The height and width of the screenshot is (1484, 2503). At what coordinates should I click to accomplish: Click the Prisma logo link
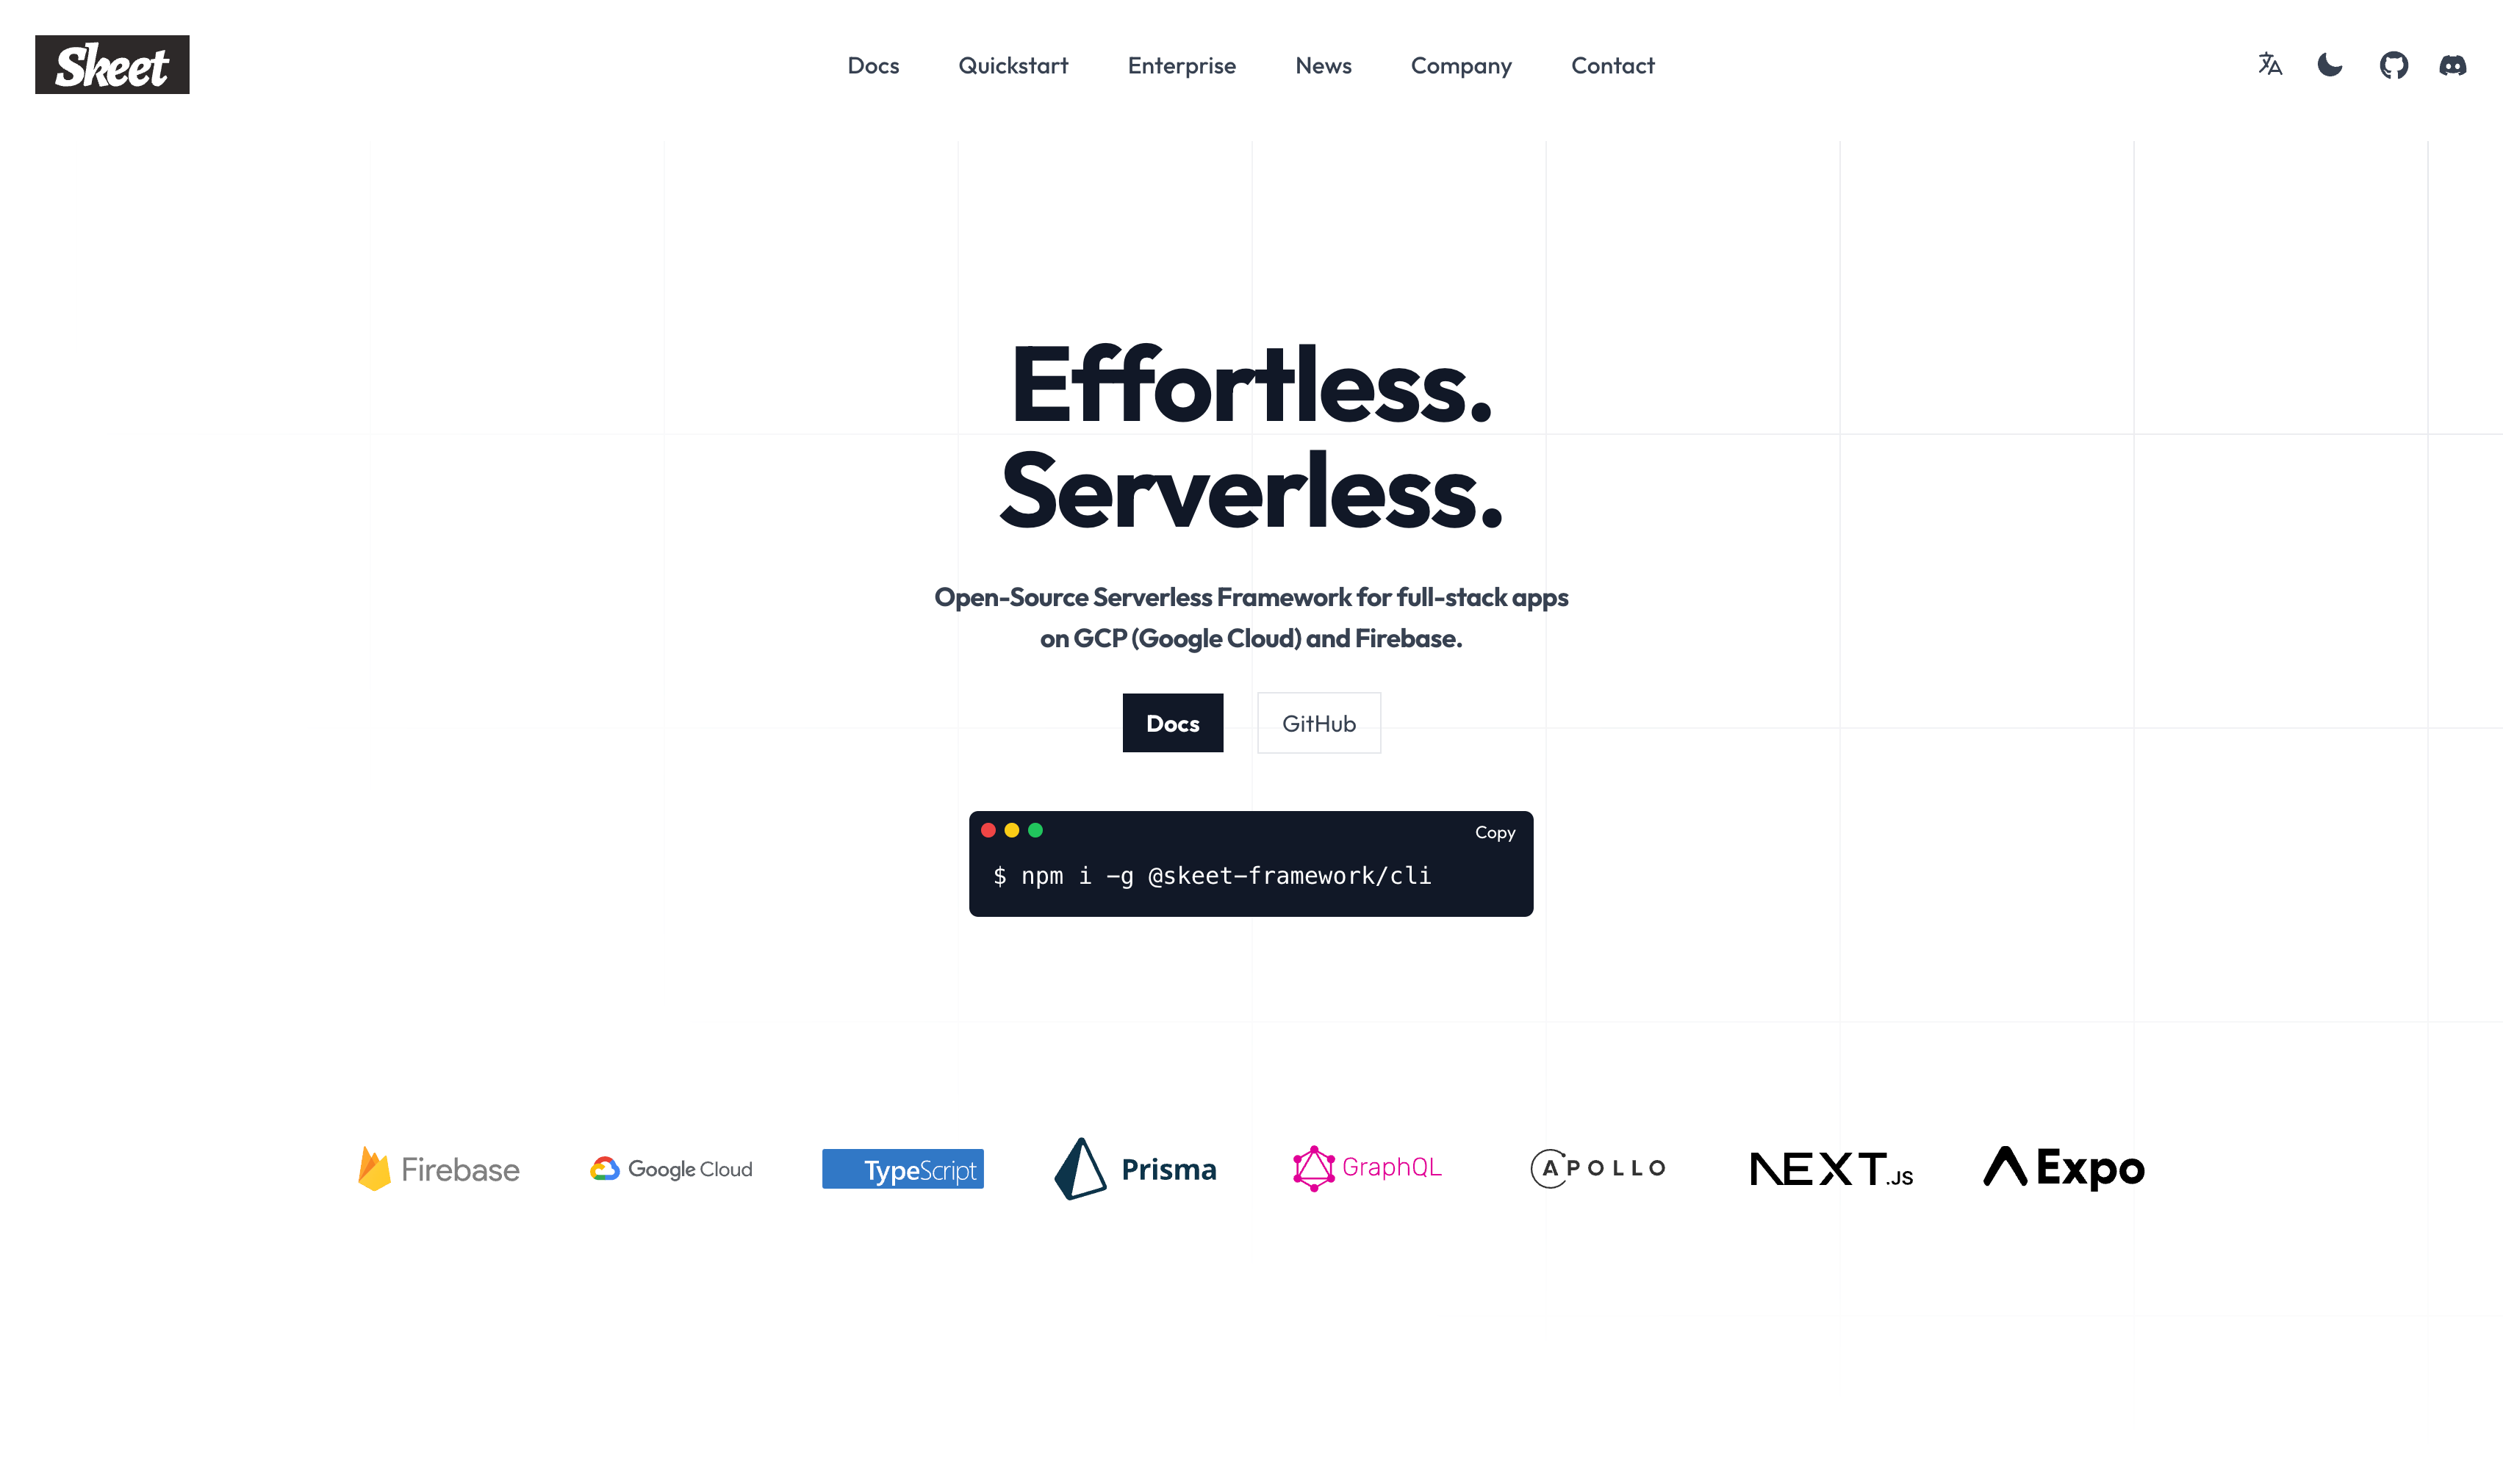point(1134,1168)
